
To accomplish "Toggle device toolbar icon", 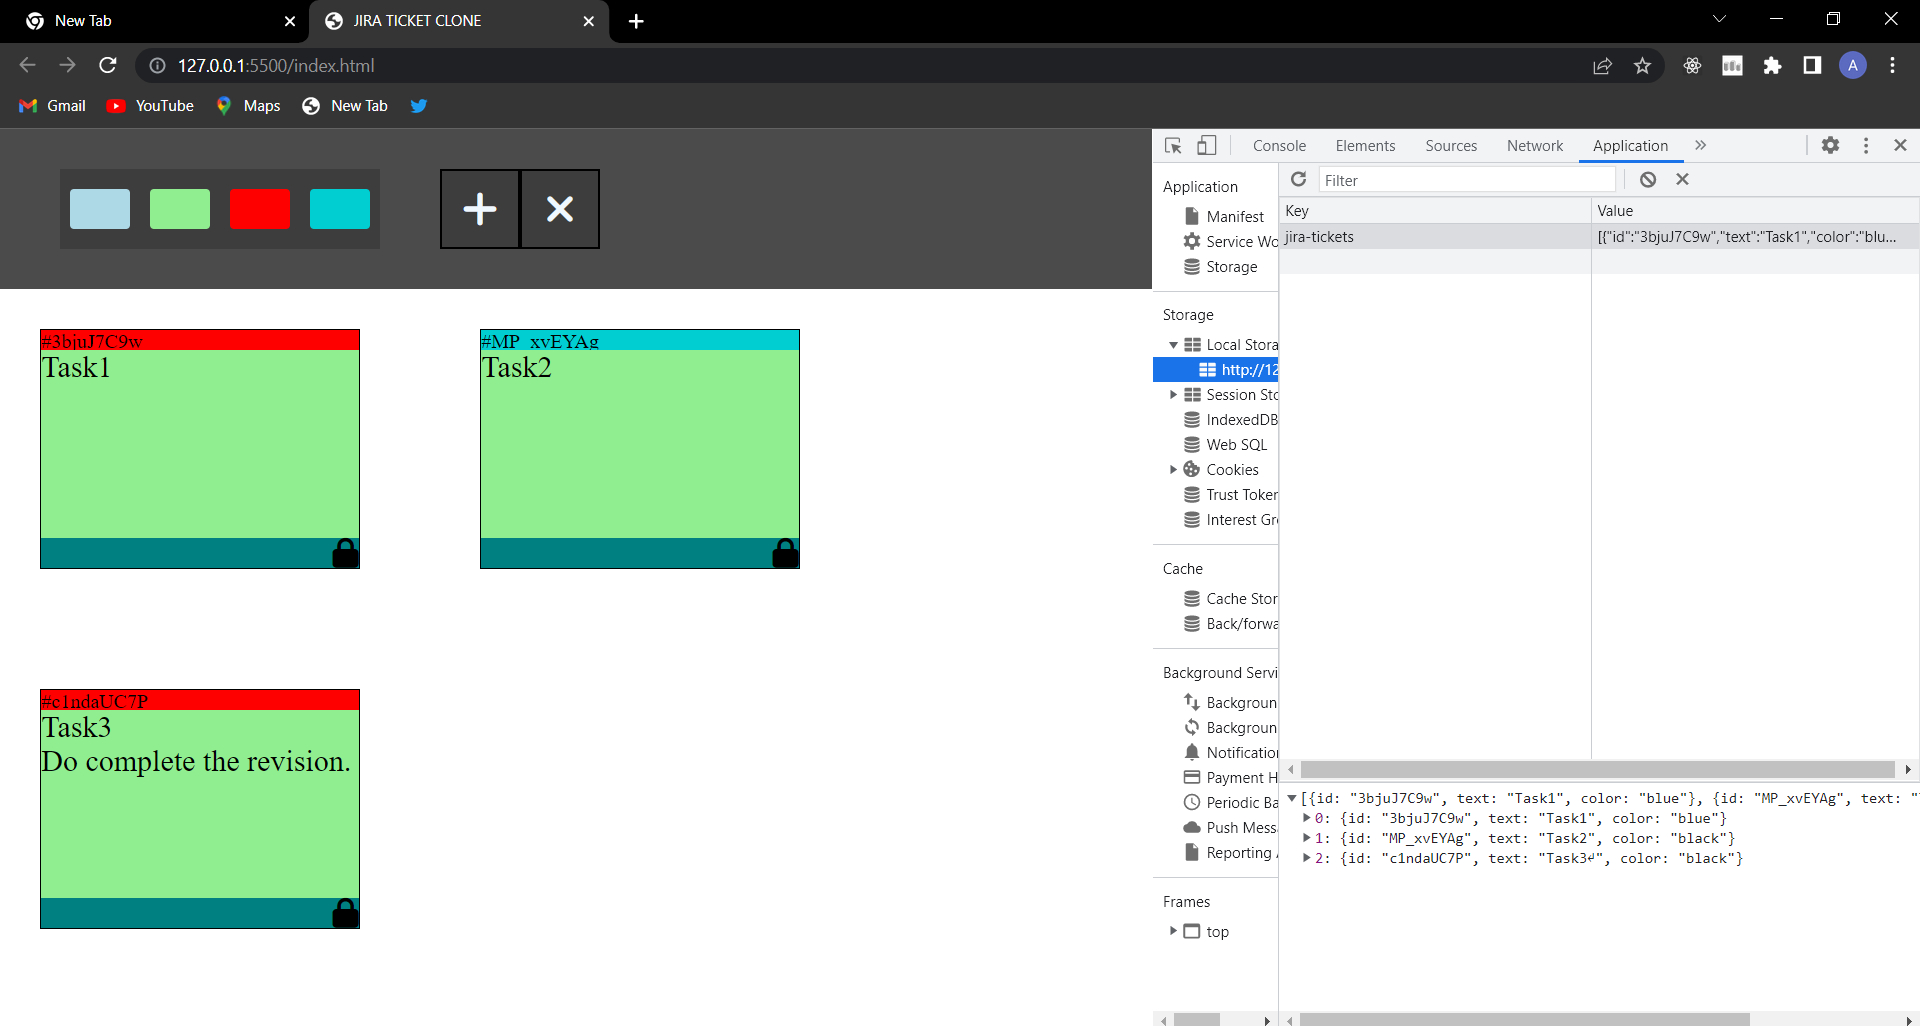I will pos(1207,146).
